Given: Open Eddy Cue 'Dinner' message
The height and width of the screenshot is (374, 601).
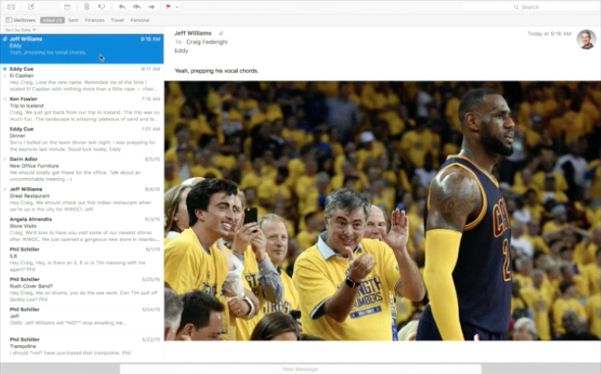Looking at the screenshot, I should tap(82, 139).
